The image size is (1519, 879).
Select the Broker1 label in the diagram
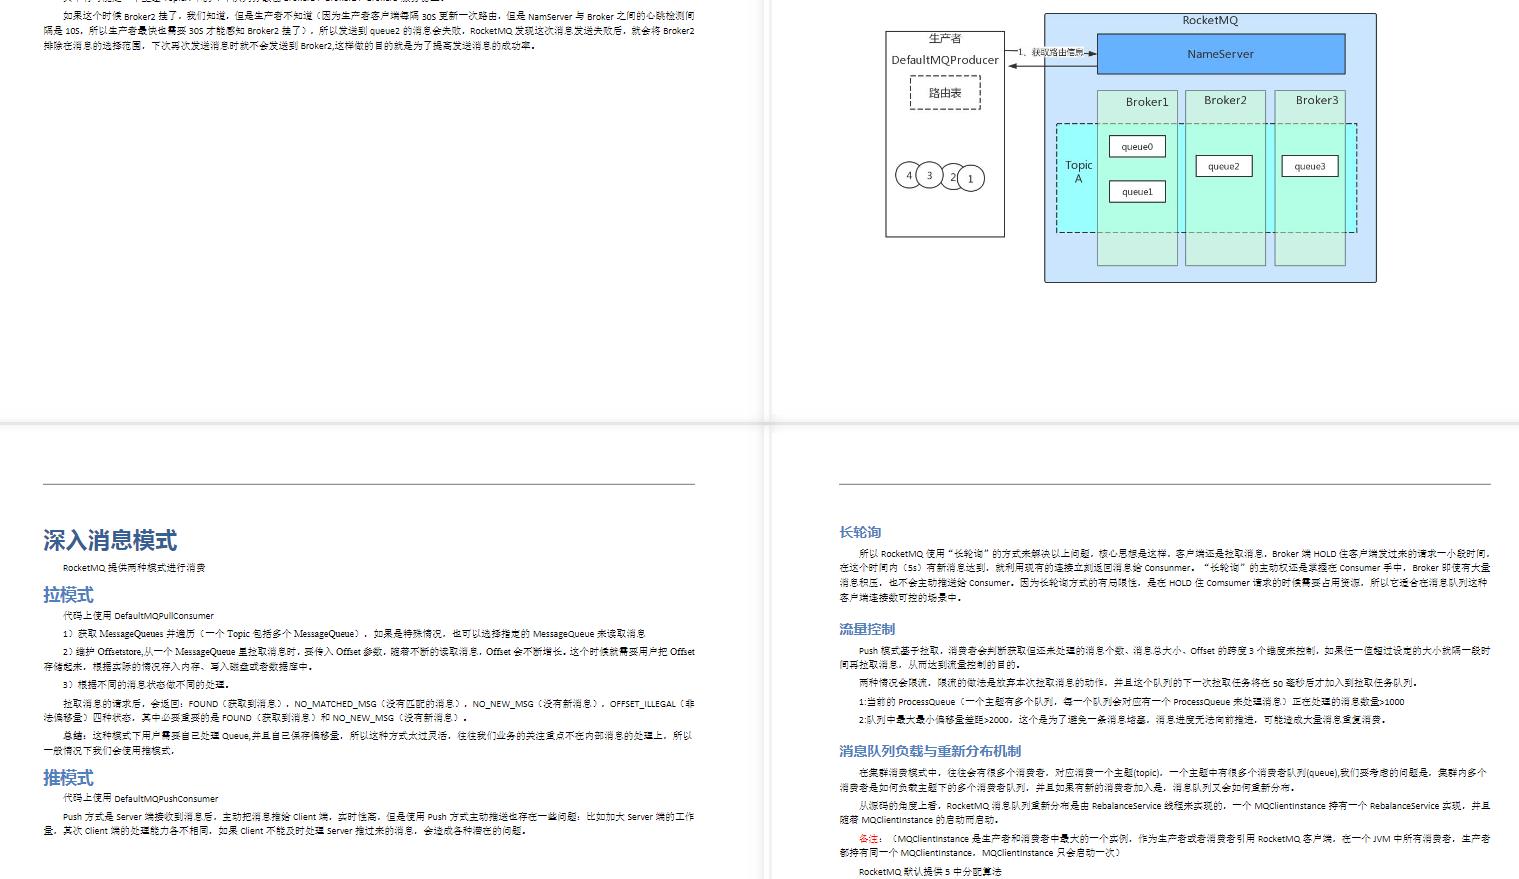click(1146, 102)
